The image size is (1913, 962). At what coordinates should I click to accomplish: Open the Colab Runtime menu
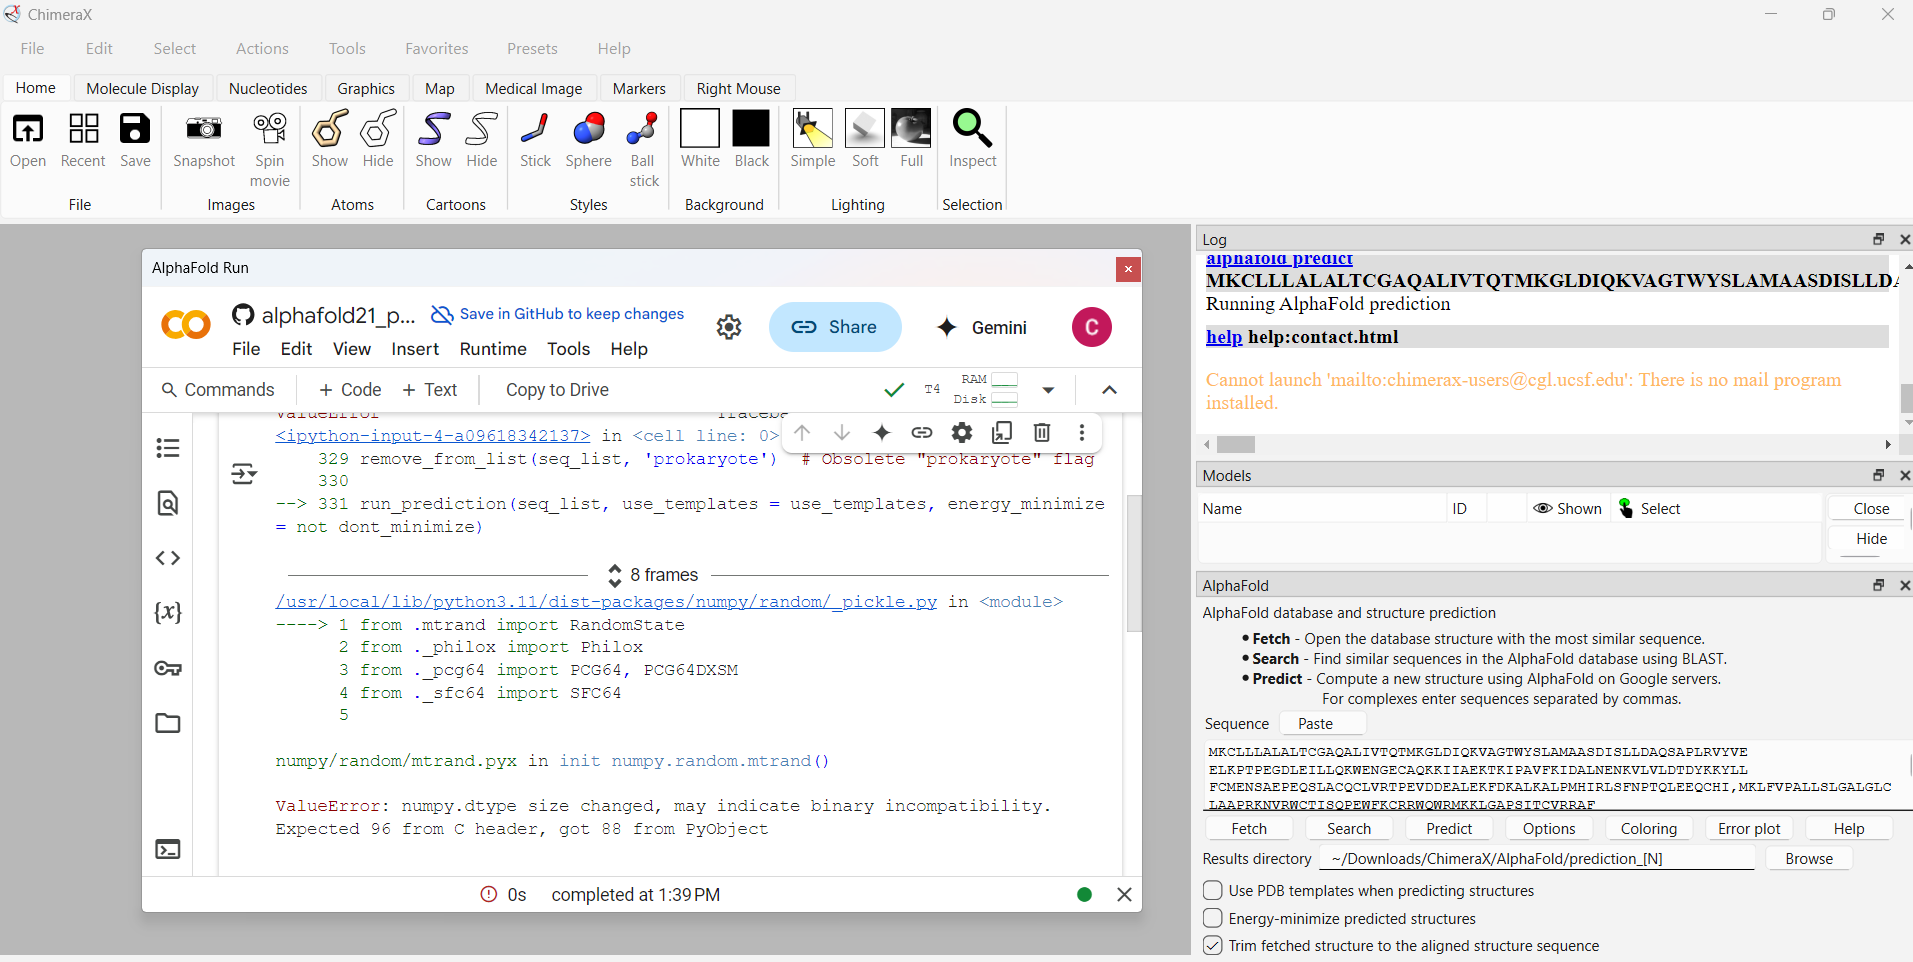coord(492,349)
